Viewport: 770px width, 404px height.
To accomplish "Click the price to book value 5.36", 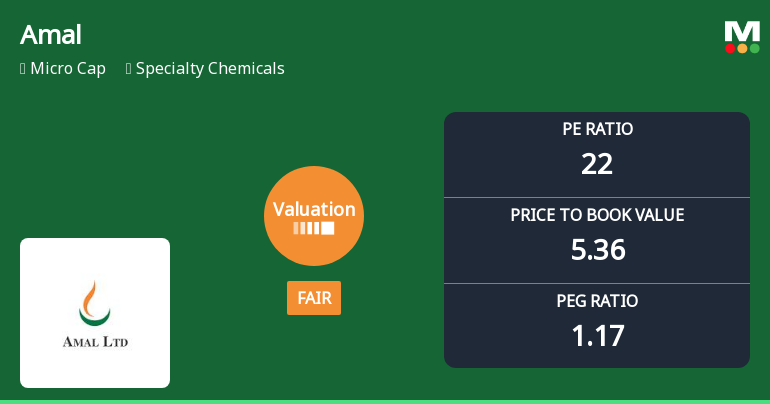I will click(597, 250).
